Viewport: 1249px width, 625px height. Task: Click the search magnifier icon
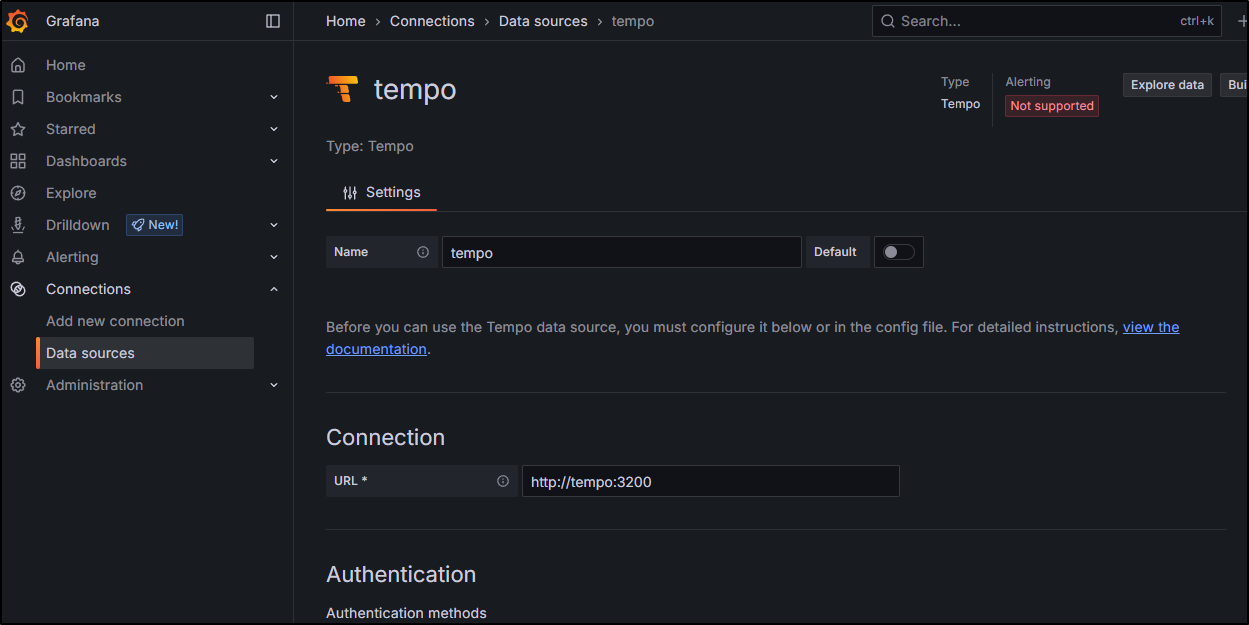(887, 21)
